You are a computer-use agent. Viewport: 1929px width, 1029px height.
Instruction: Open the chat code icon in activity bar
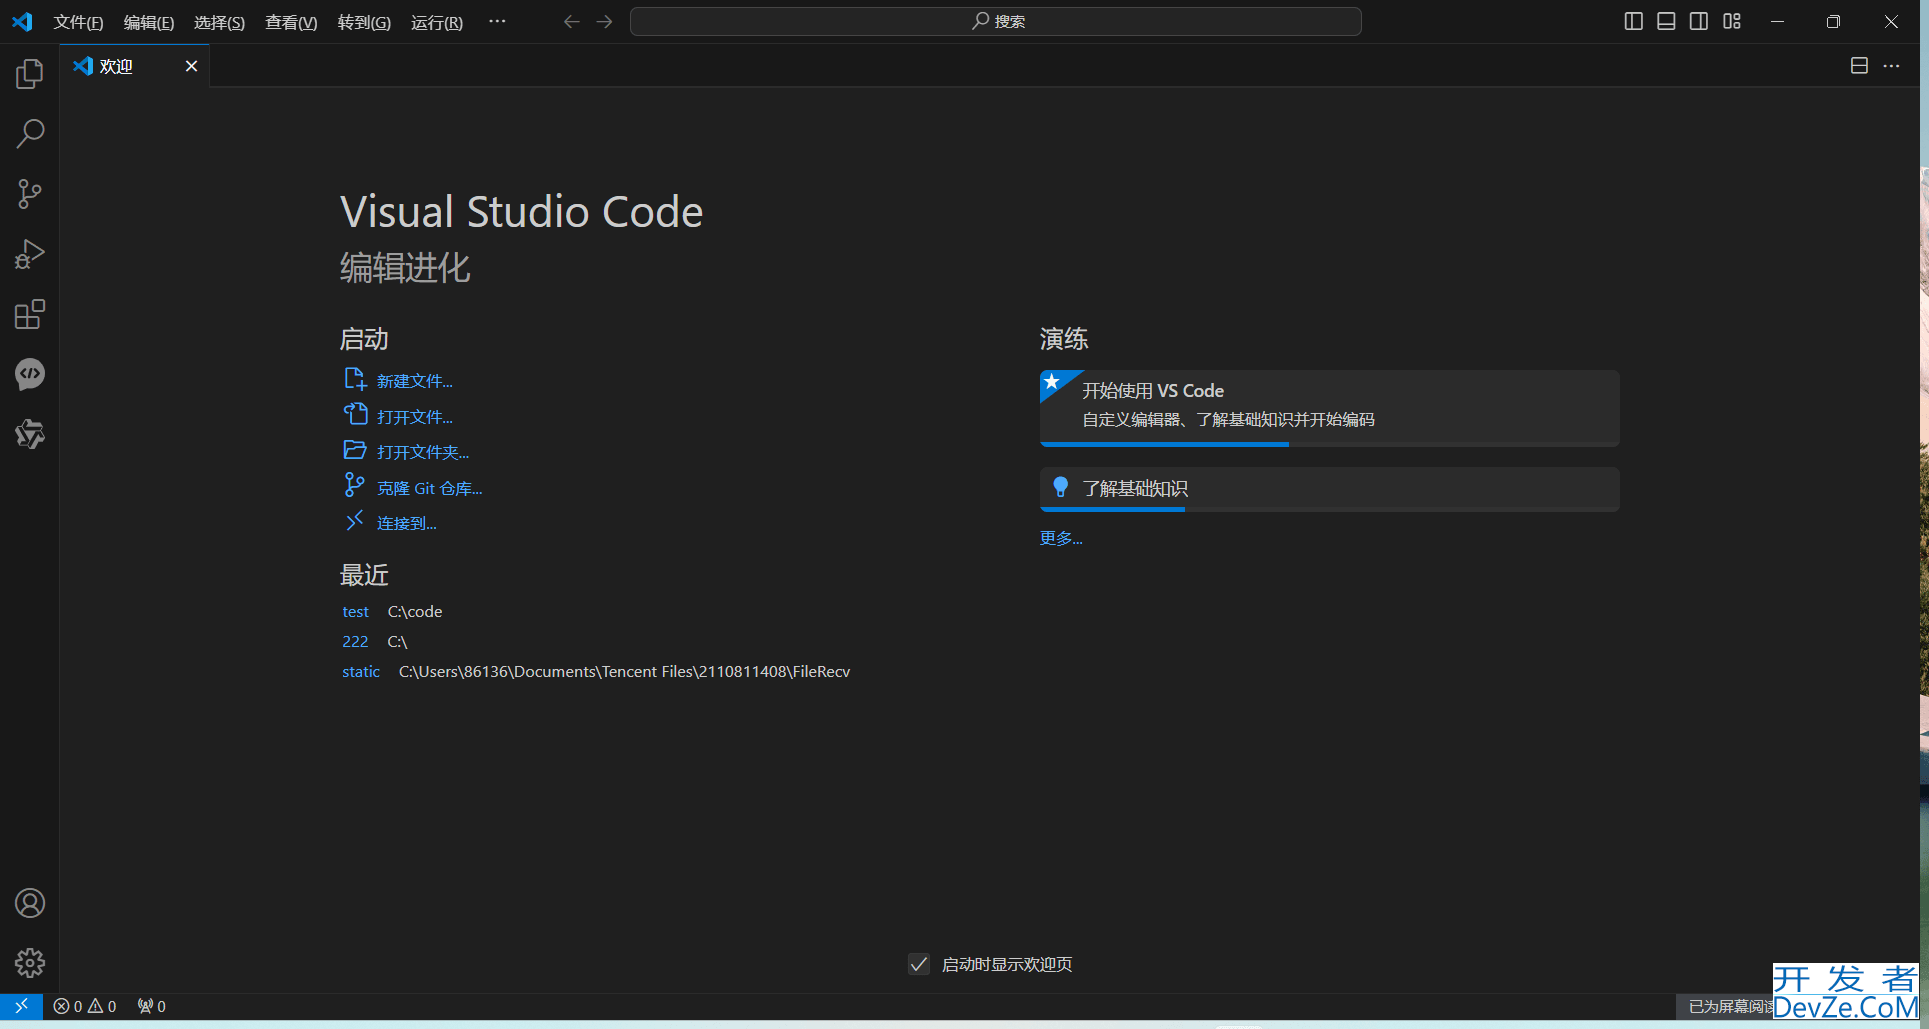point(30,374)
